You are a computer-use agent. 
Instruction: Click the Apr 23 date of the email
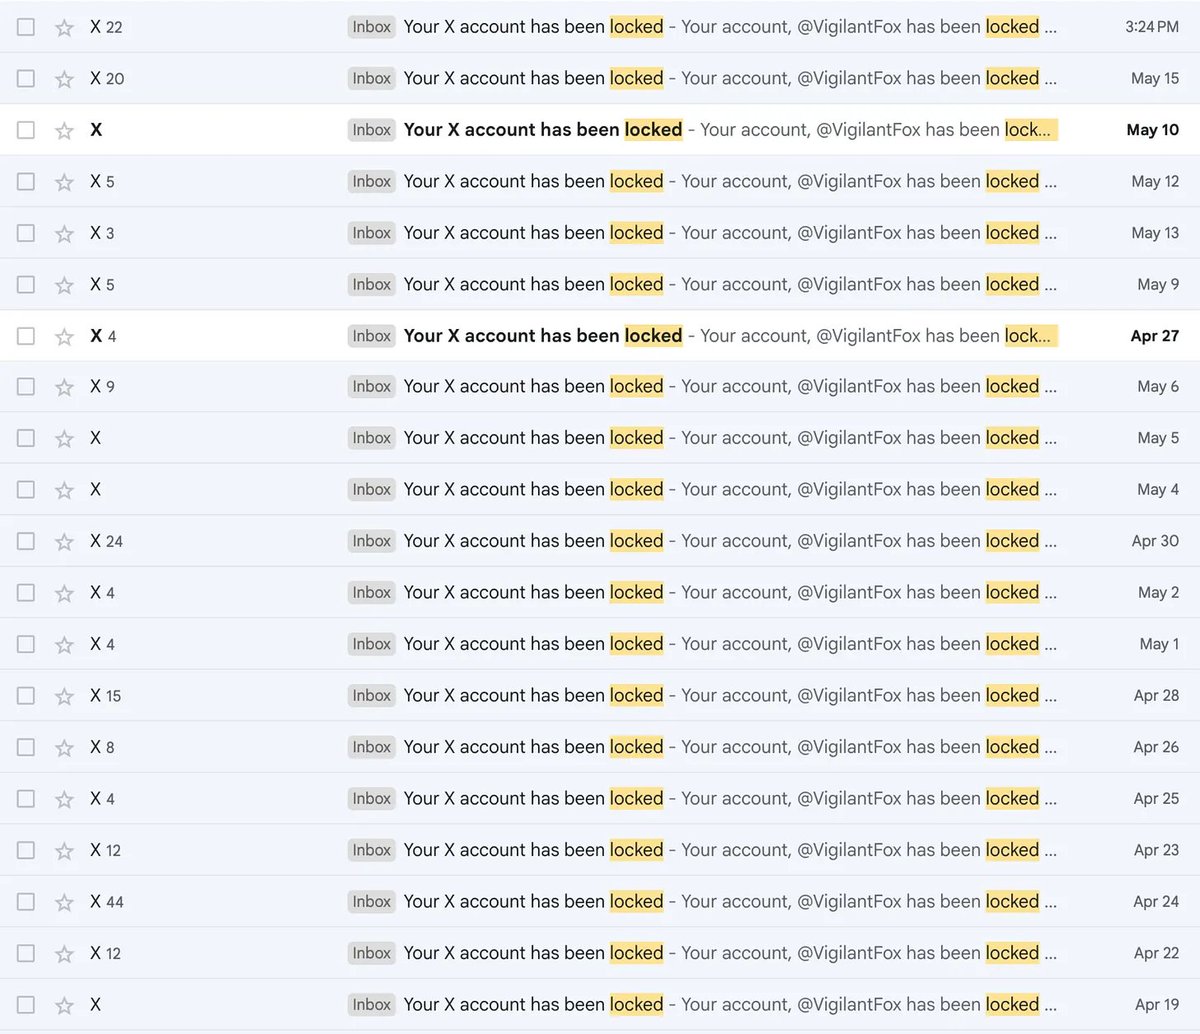click(x=1155, y=850)
